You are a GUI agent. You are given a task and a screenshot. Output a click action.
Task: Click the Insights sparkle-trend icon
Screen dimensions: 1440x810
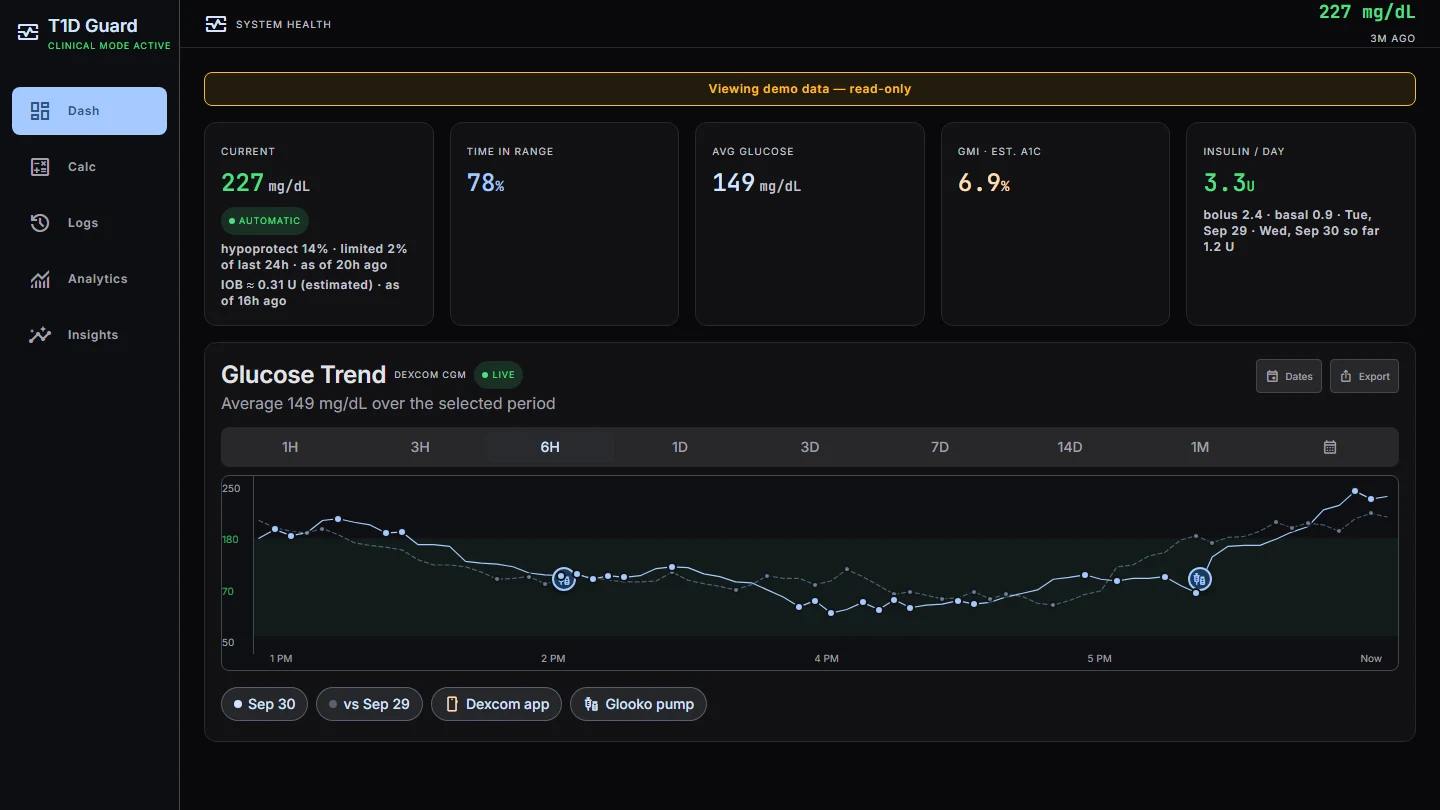tap(40, 335)
